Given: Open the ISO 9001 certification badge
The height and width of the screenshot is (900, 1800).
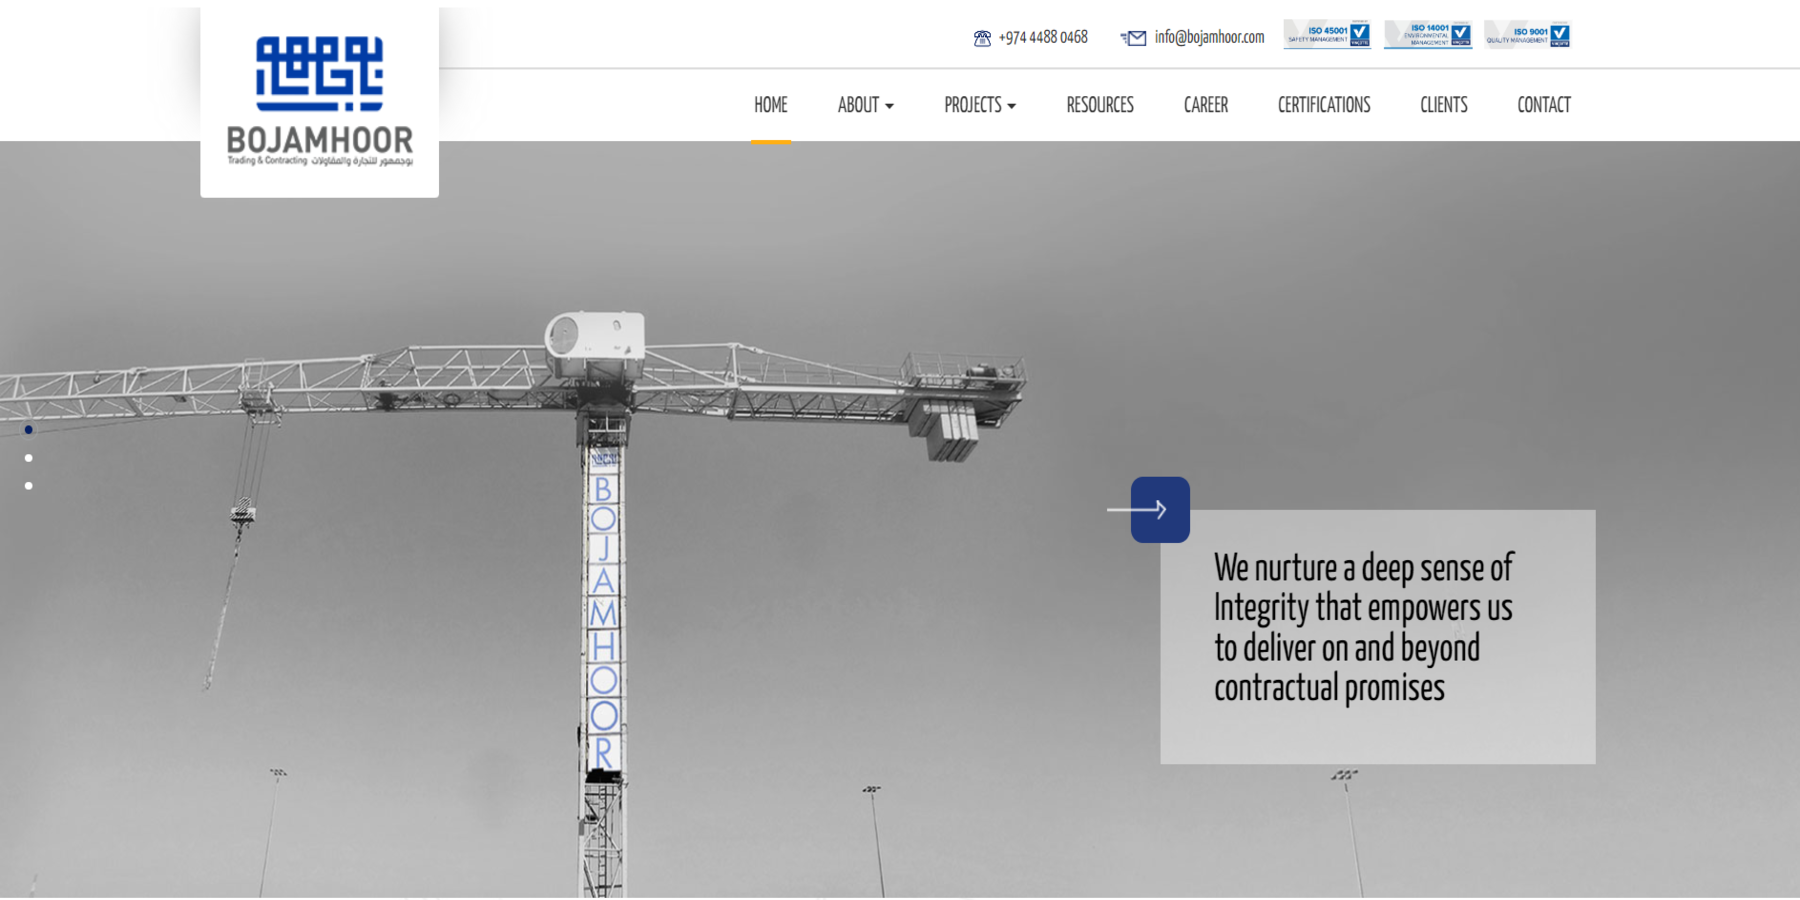Looking at the screenshot, I should coord(1527,34).
